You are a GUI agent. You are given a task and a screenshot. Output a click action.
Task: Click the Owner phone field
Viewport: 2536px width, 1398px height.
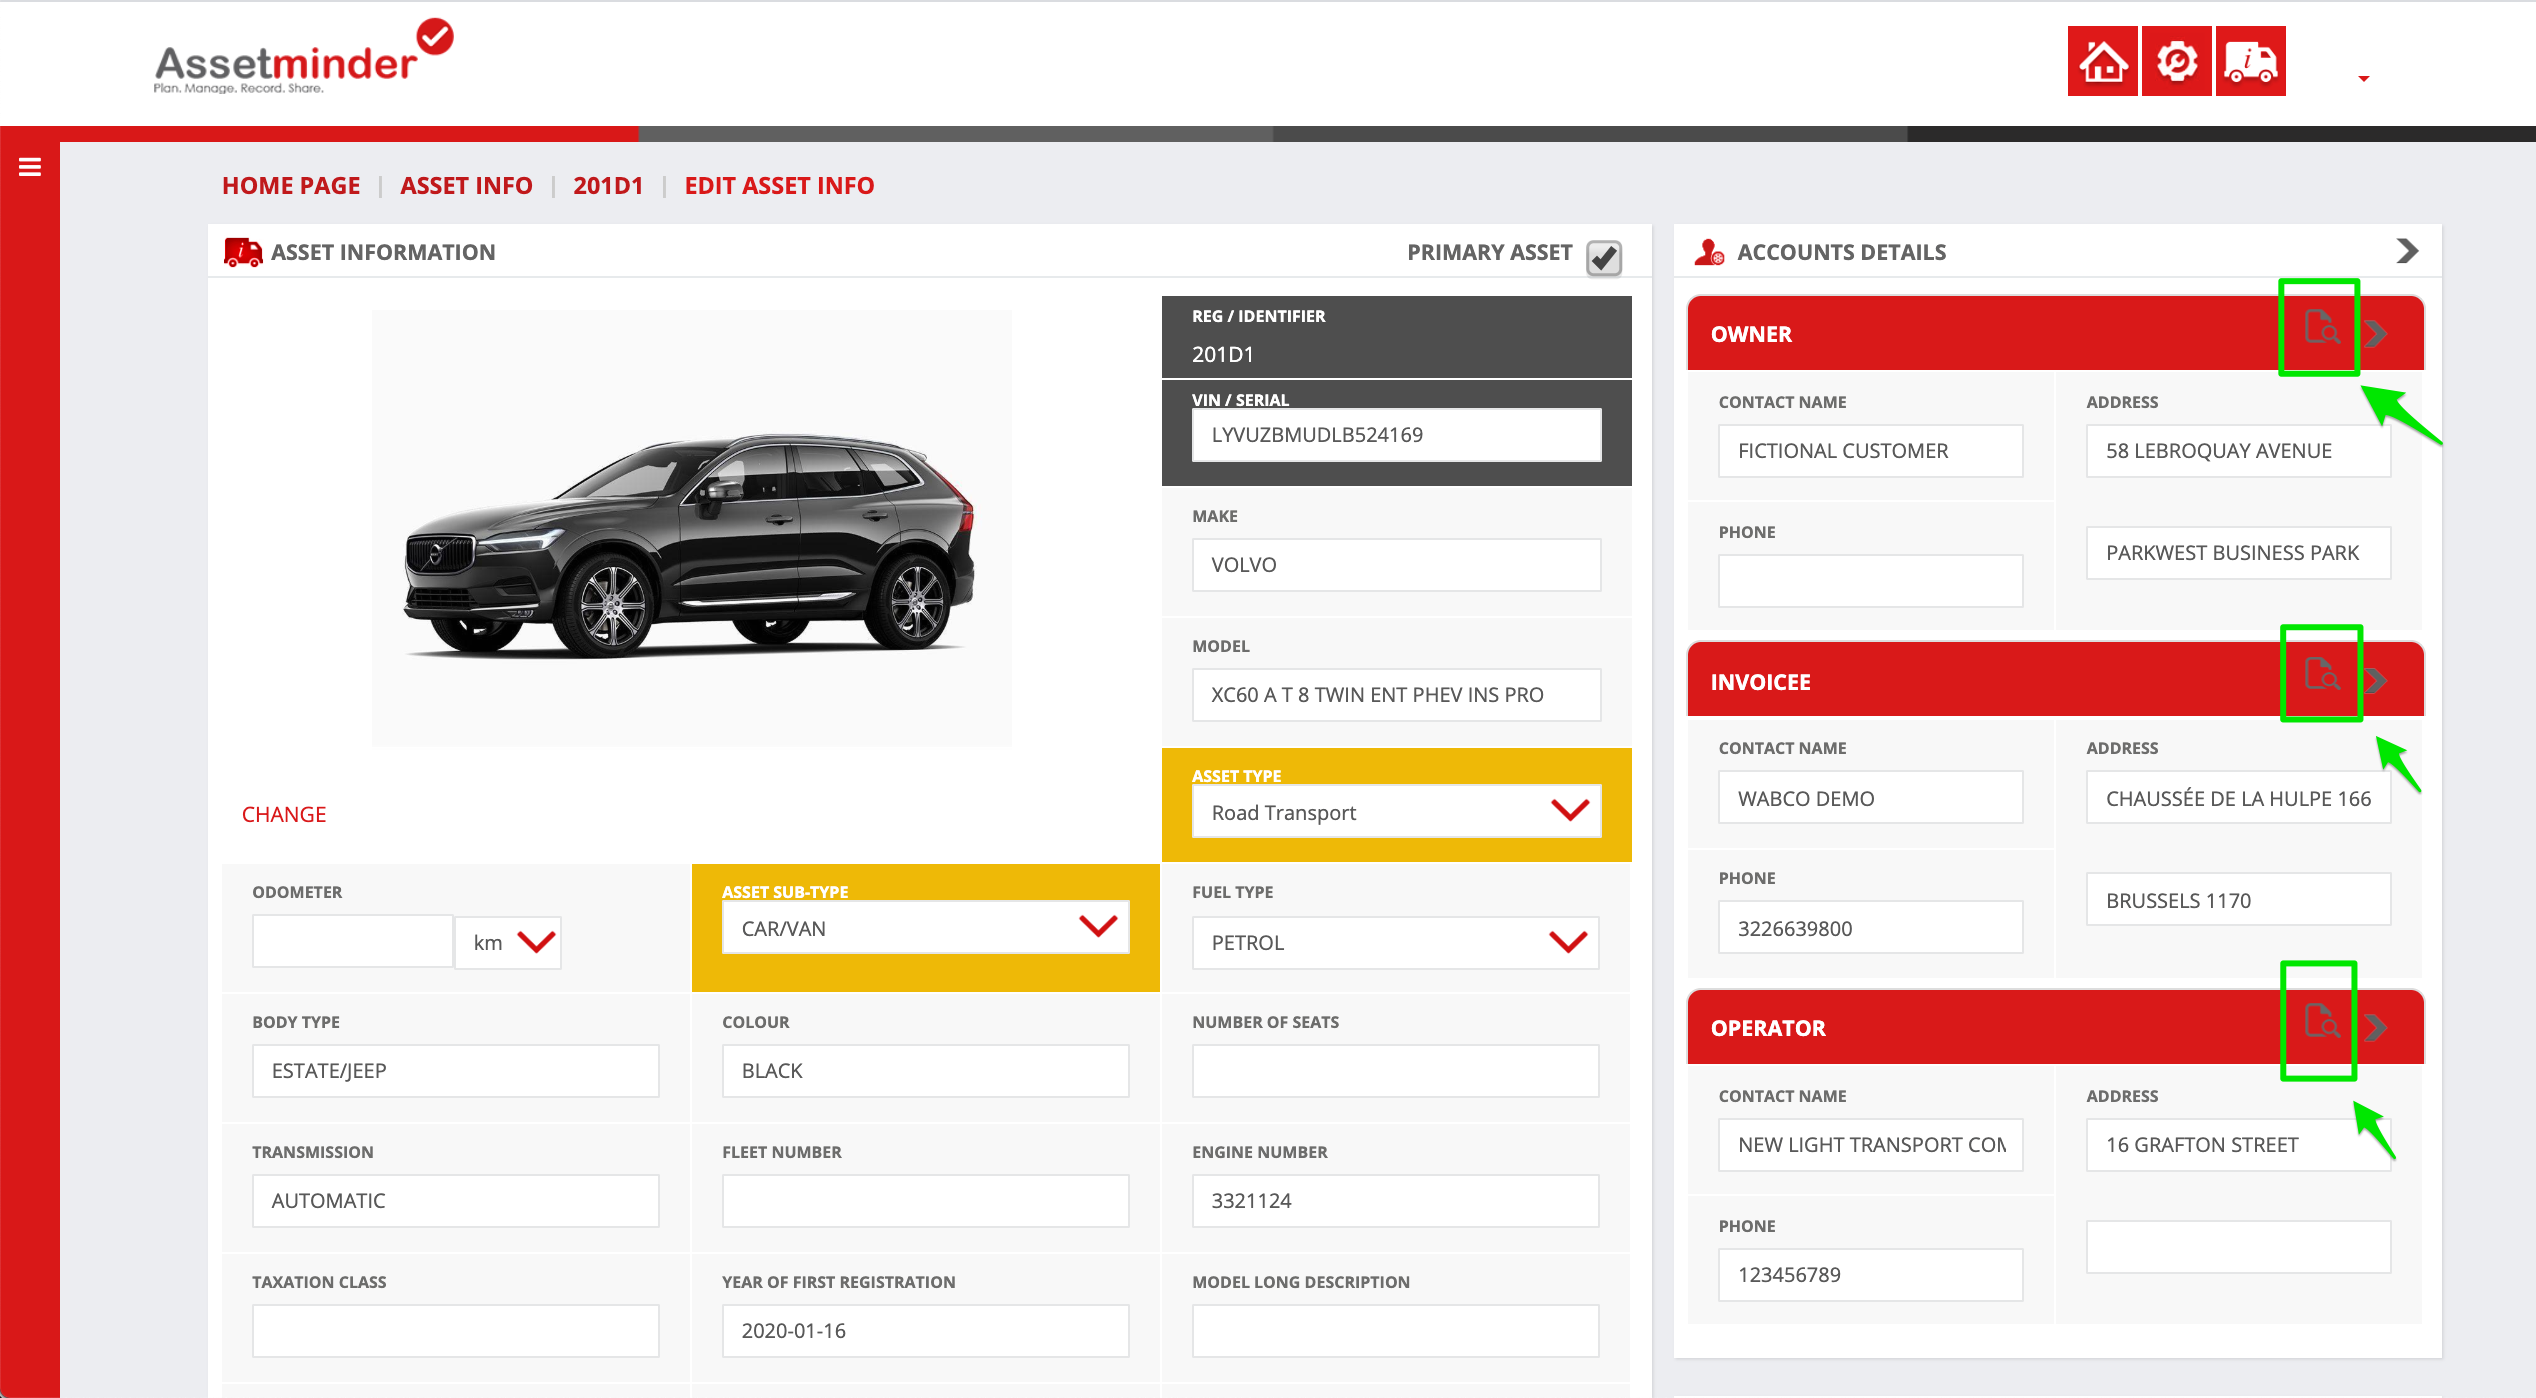click(1870, 580)
